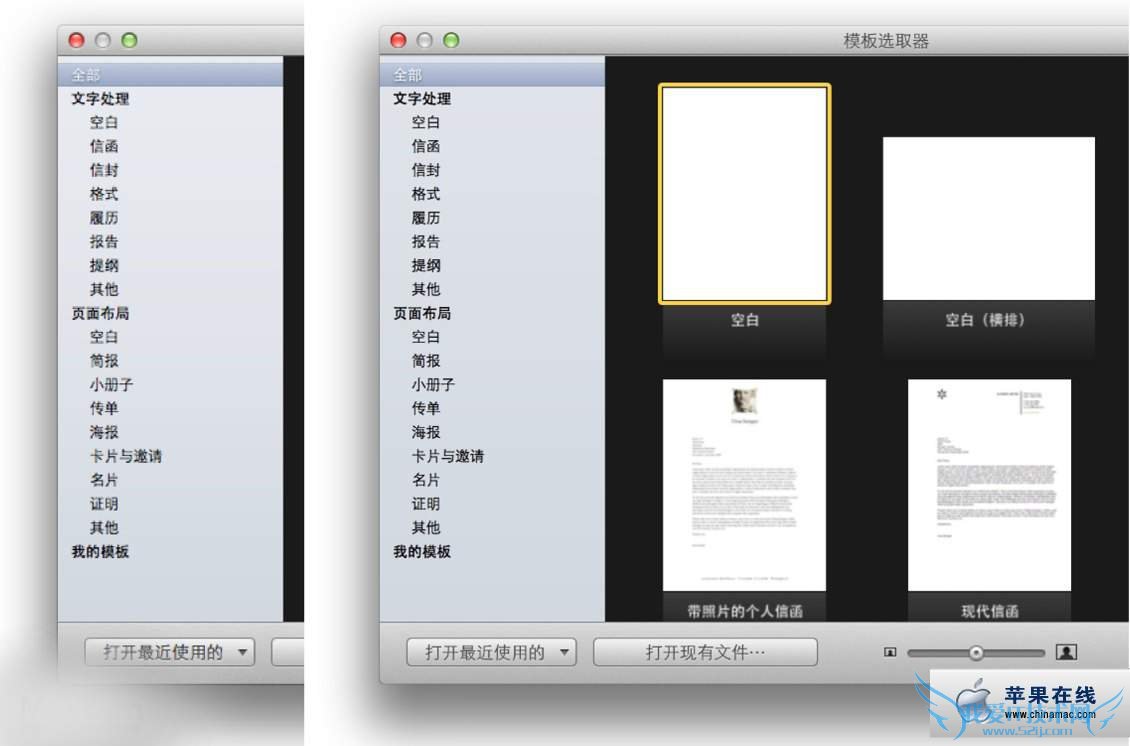The width and height of the screenshot is (1130, 746).
Task: Select 履历 category in the 模板选取器 window sidebar
Action: point(426,218)
